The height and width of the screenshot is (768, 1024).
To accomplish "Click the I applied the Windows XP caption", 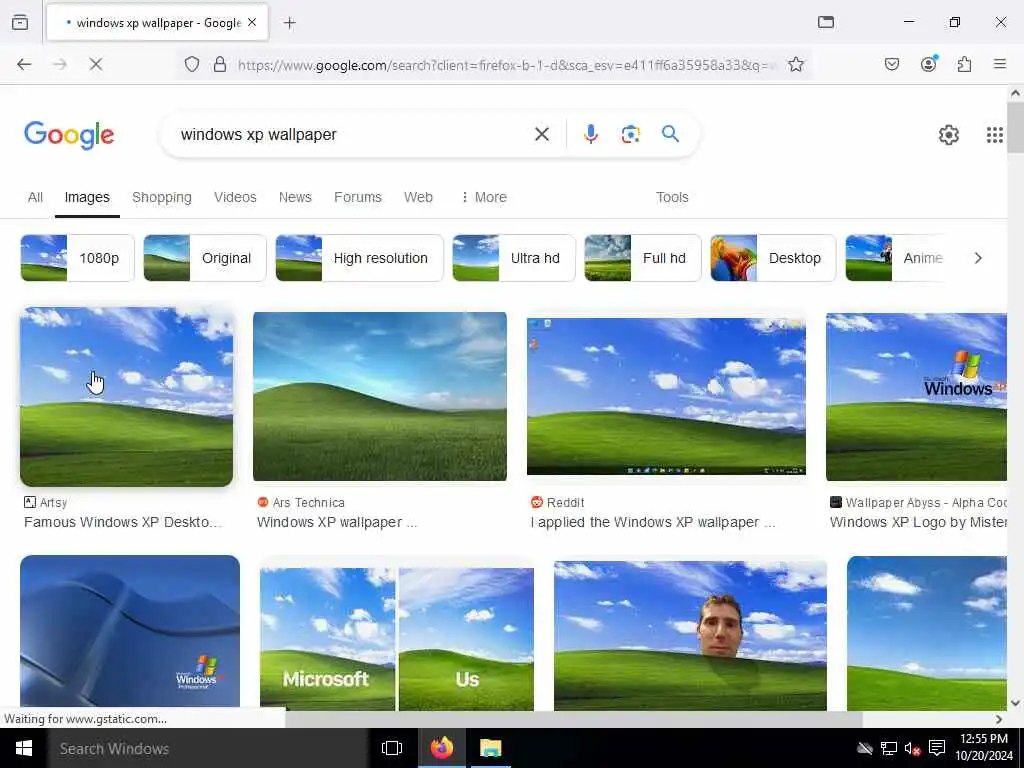I will click(652, 522).
